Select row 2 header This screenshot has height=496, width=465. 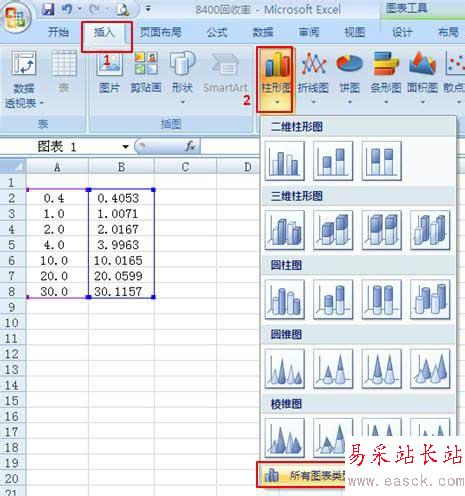click(12, 198)
